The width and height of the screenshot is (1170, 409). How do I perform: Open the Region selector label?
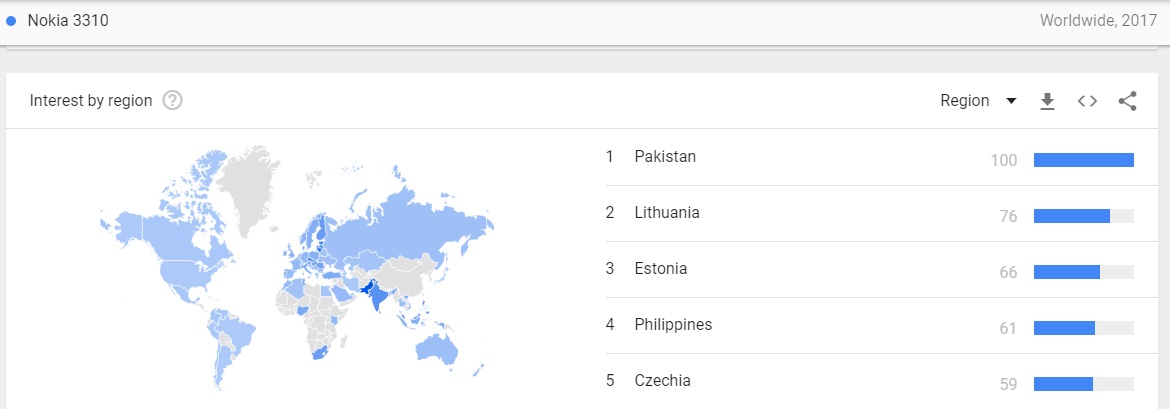pos(965,101)
